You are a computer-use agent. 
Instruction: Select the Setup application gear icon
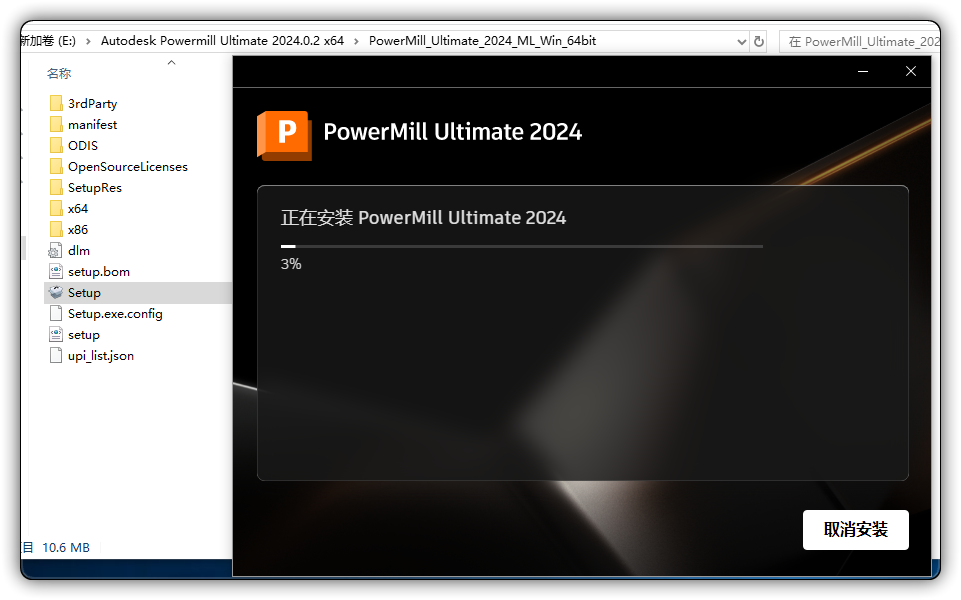click(x=56, y=292)
